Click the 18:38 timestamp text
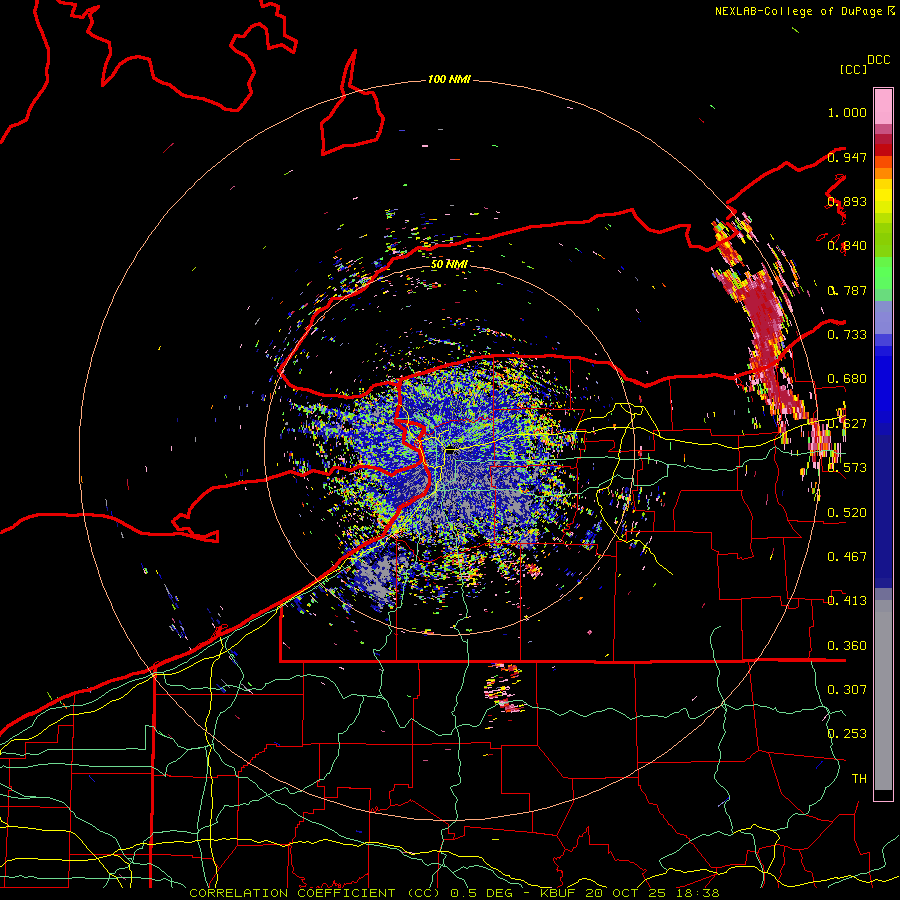This screenshot has width=900, height=900. pyautogui.click(x=698, y=893)
